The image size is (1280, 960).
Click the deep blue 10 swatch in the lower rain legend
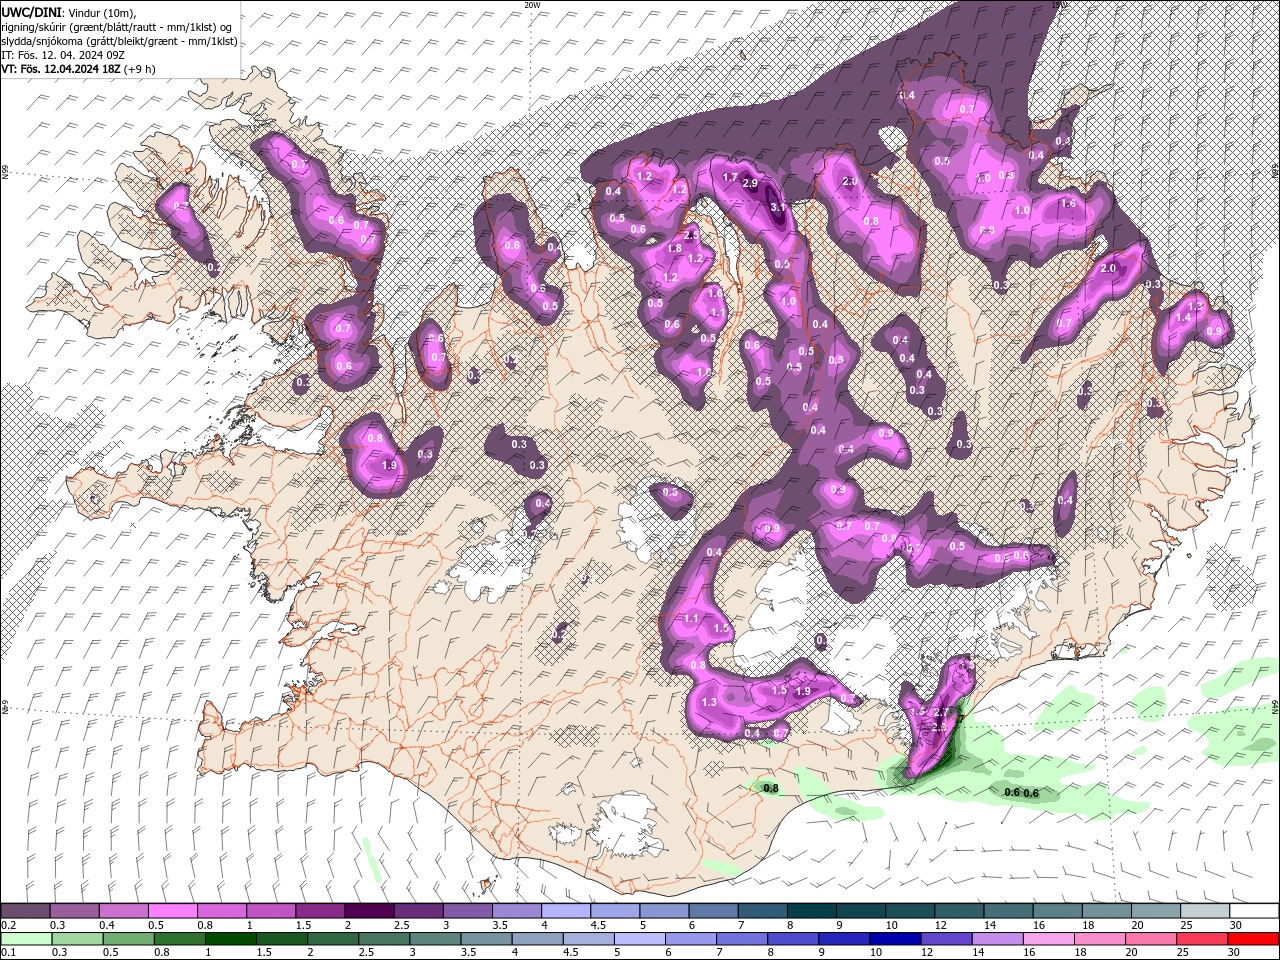point(896,939)
